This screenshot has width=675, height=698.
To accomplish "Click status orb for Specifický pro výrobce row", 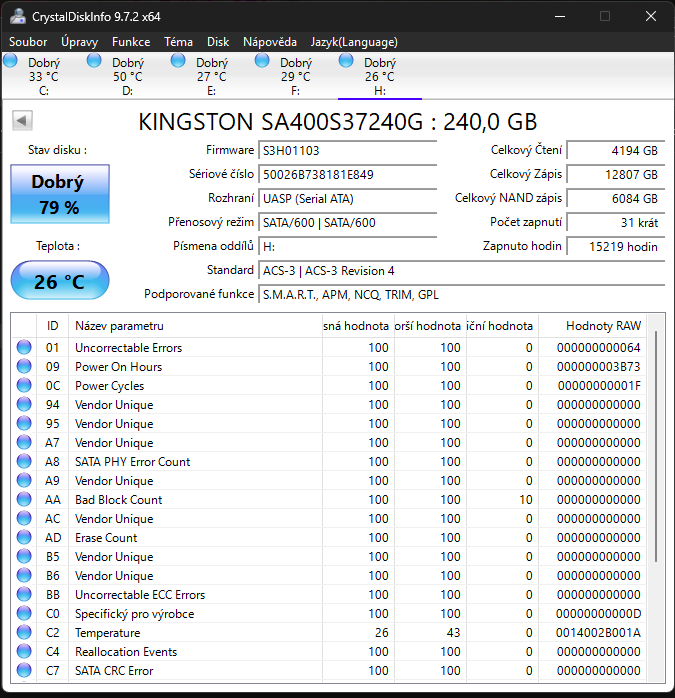I will pos(24,613).
